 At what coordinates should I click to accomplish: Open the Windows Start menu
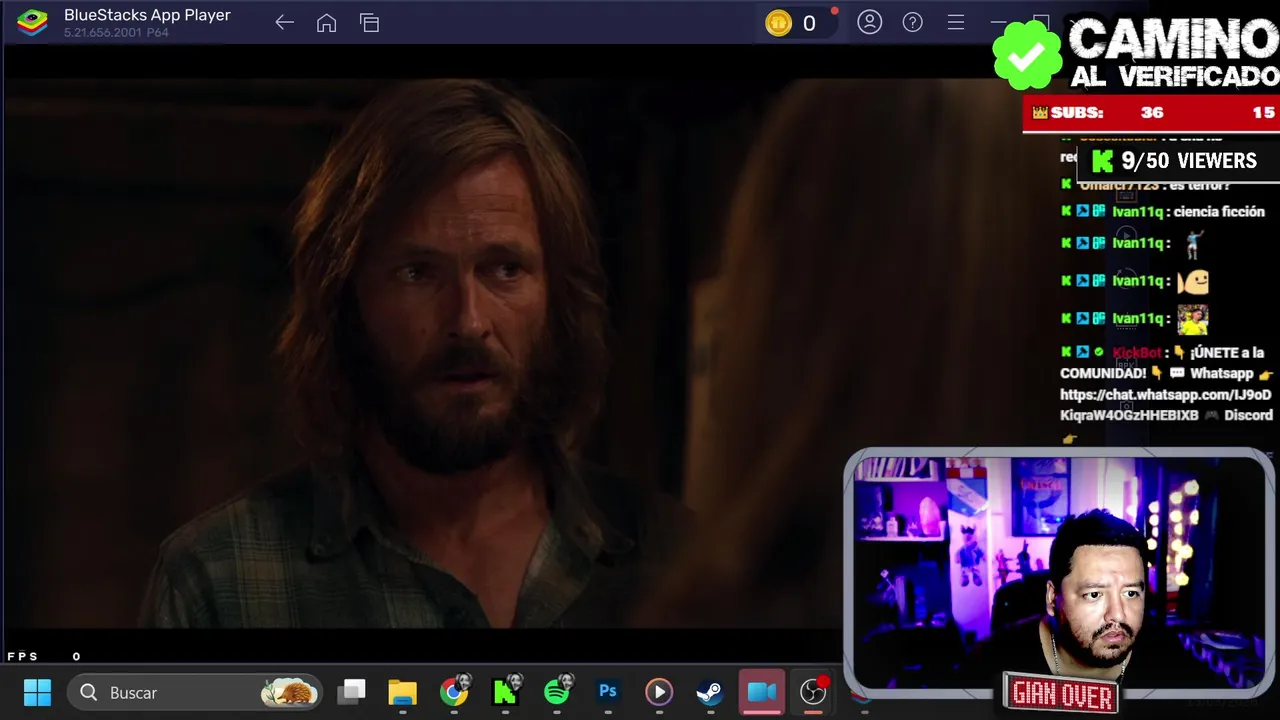pos(37,692)
